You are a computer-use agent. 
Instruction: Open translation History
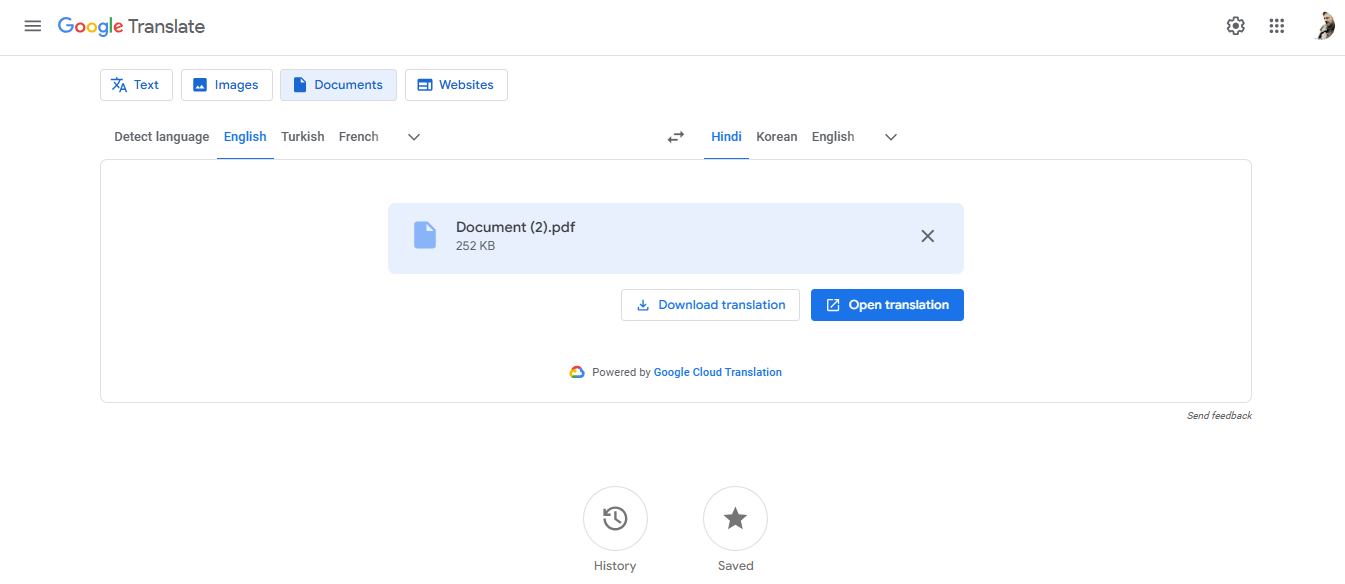point(615,518)
